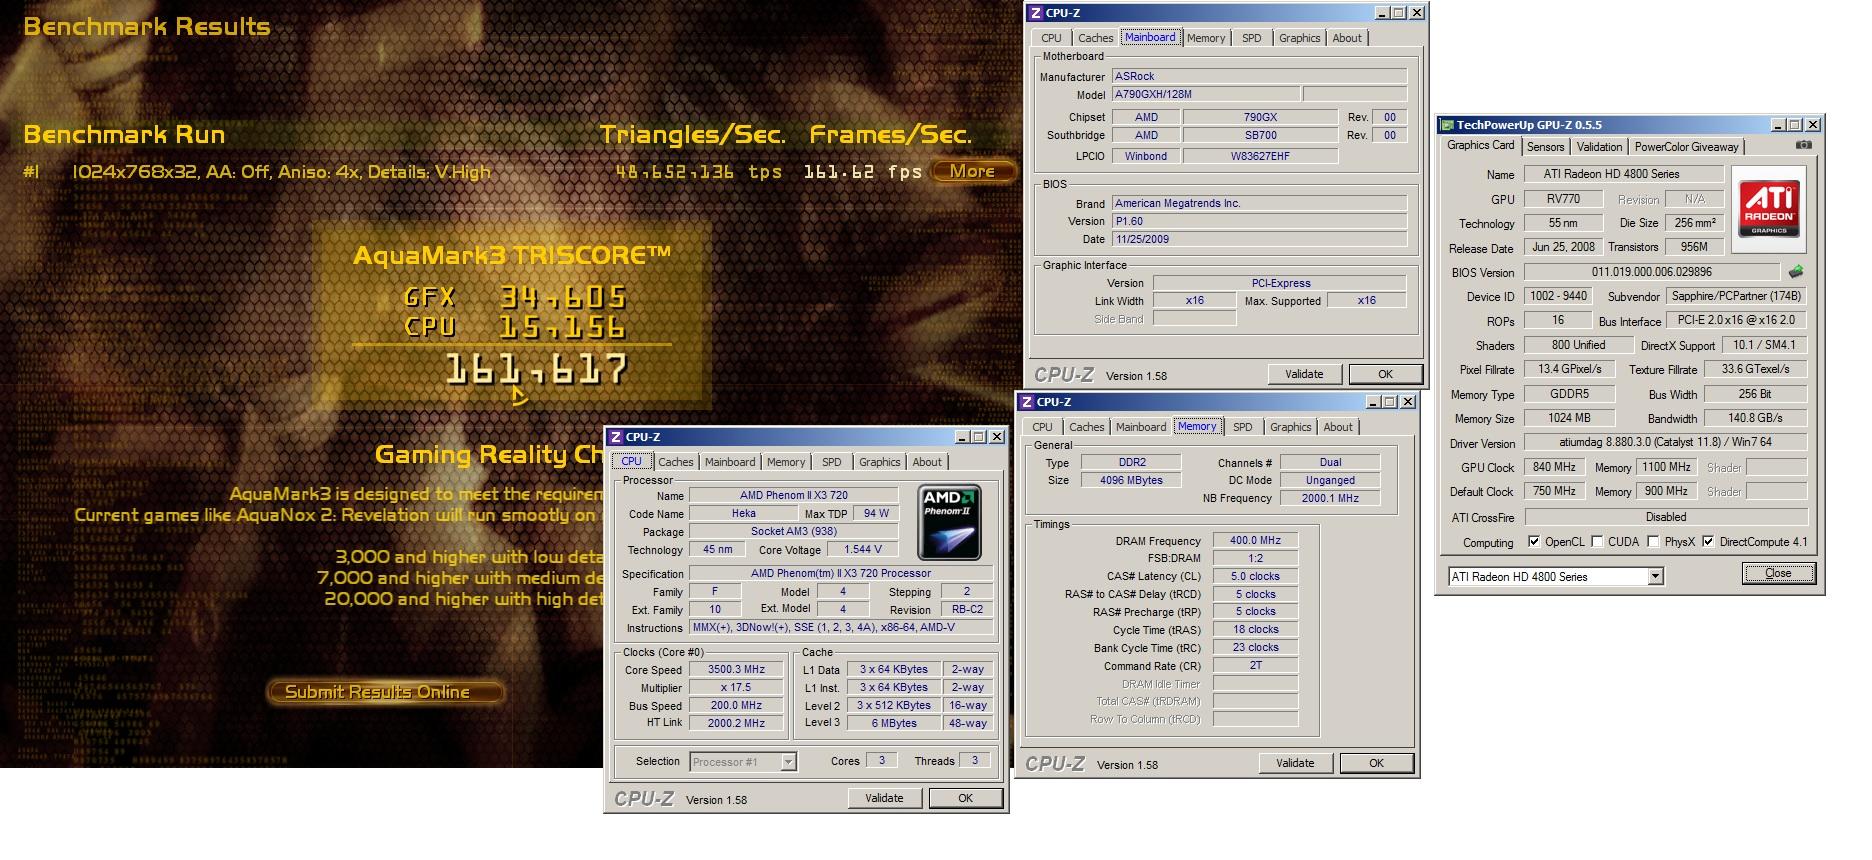Select About tab in CPU-Z Mainboard window

coord(1346,38)
